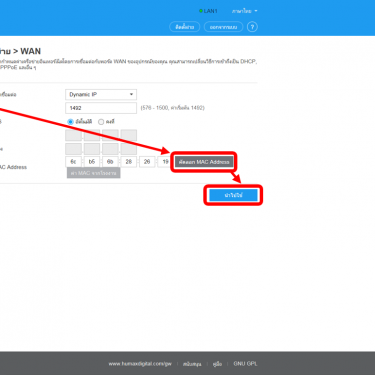Click the first MAC address field 6c
Viewport: 375px width, 375px height.
(73, 162)
